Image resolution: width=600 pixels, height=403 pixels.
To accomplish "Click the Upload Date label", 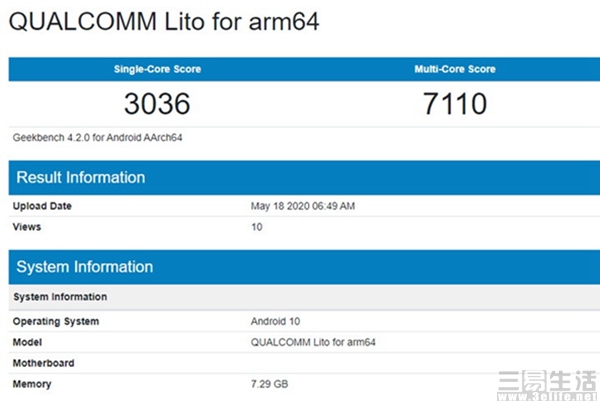I will pos(42,206).
